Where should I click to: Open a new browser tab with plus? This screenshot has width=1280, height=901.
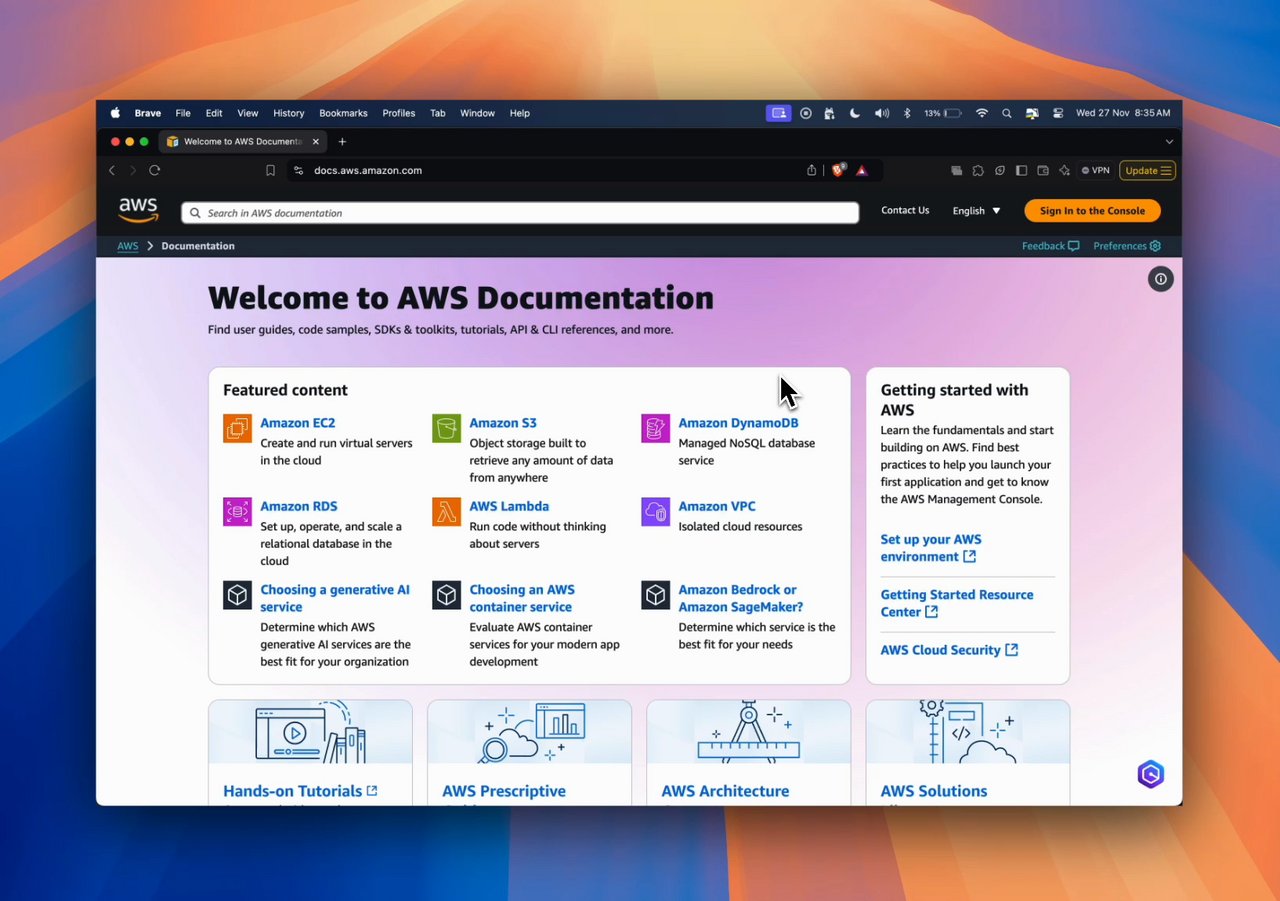click(x=342, y=141)
